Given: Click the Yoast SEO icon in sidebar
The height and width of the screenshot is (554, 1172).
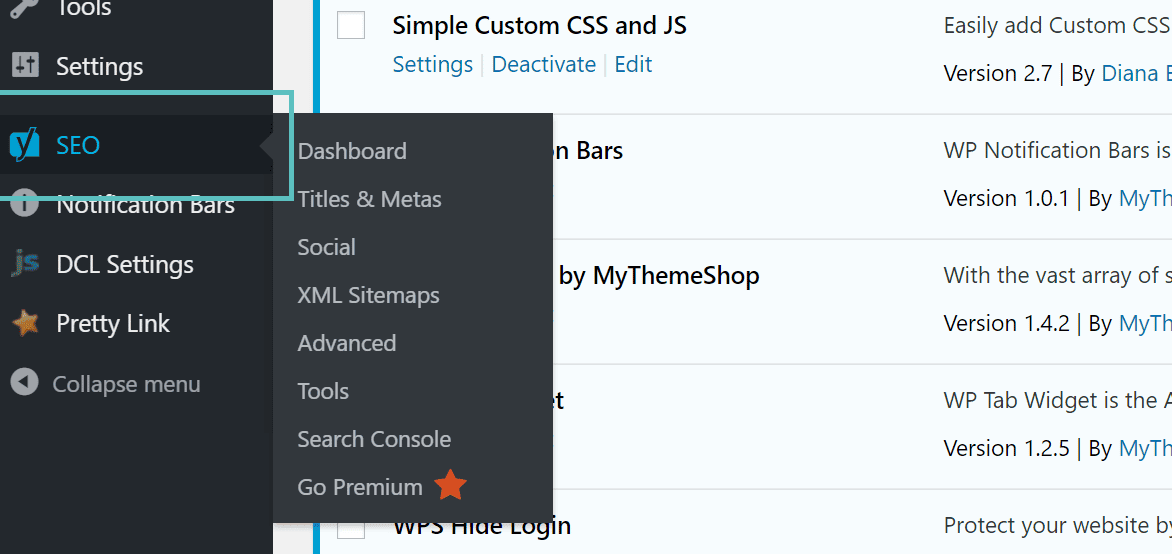Looking at the screenshot, I should 25,145.
